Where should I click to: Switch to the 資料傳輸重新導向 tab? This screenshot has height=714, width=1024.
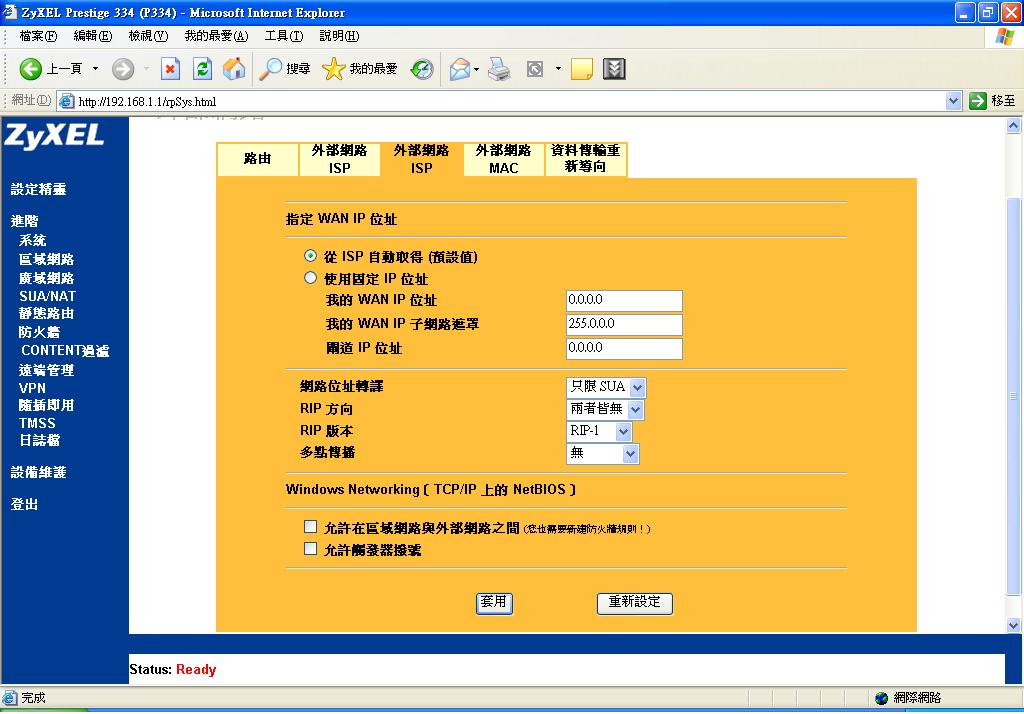586,159
